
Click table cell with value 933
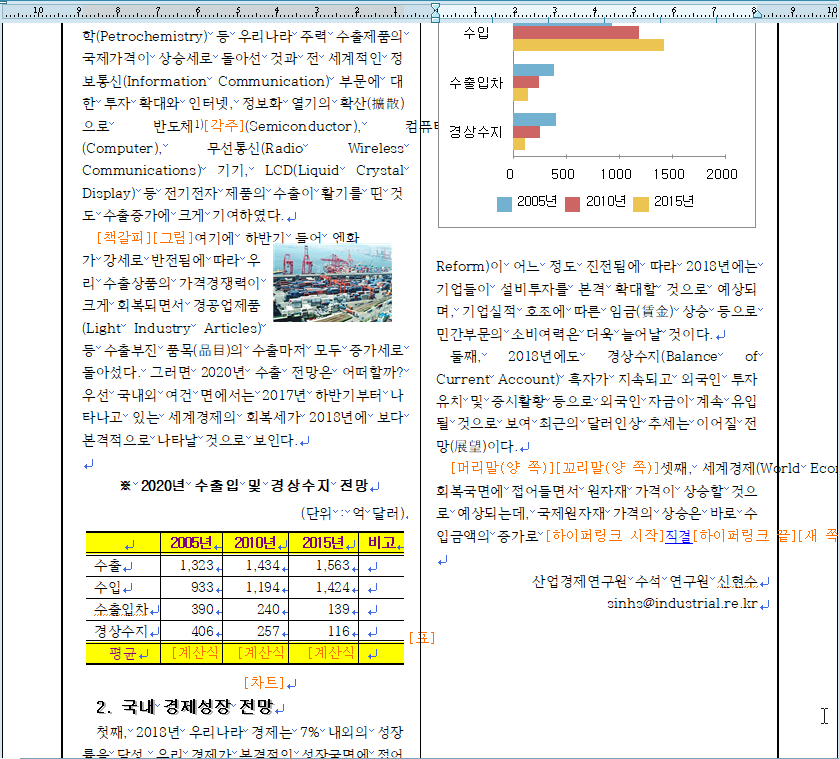point(192,587)
